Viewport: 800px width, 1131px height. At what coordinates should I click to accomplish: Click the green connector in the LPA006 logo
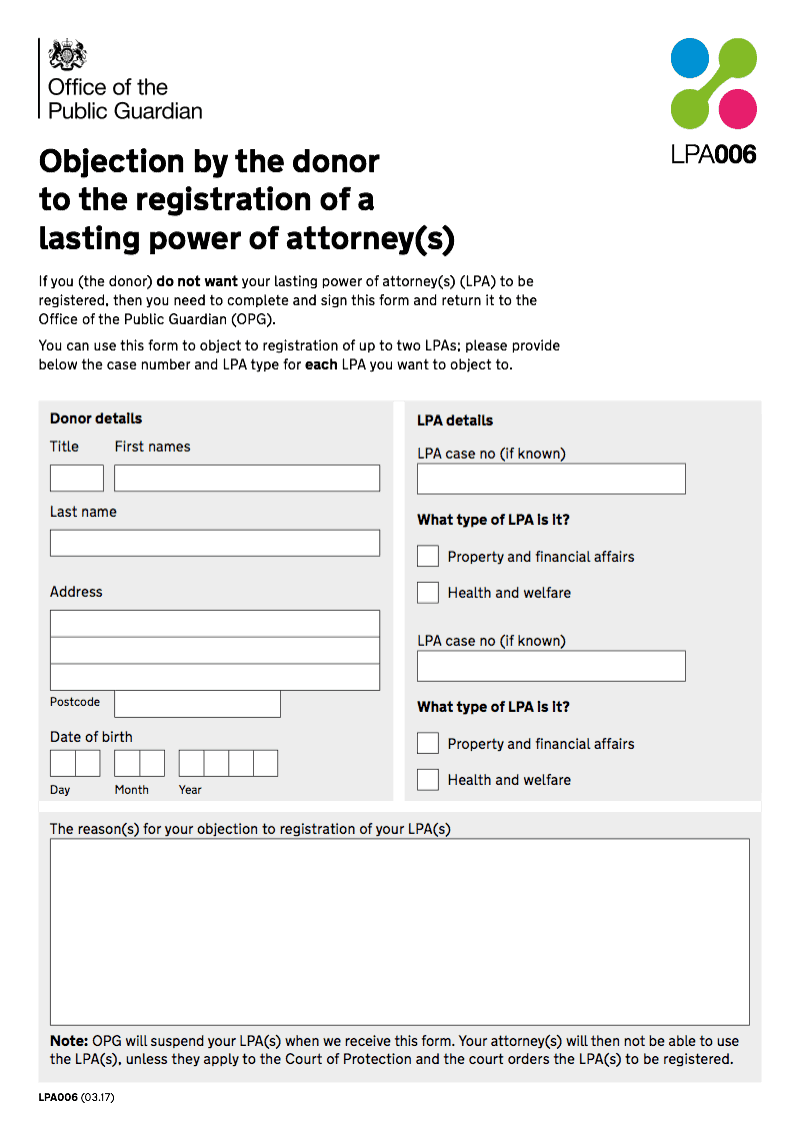[x=715, y=82]
